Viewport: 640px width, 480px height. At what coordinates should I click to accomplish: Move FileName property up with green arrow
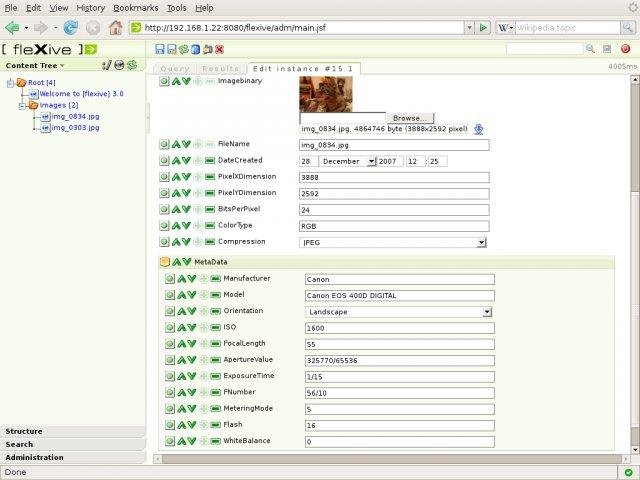click(x=177, y=145)
